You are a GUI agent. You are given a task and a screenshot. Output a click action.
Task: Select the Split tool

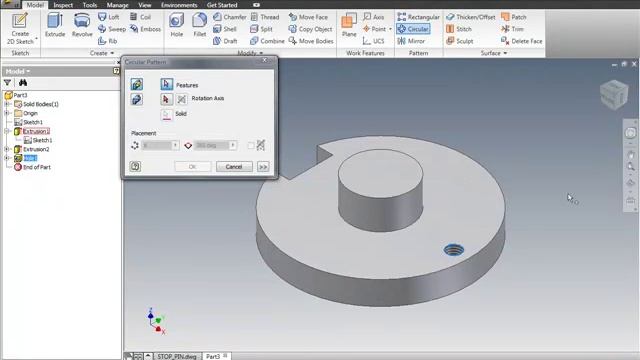[x=261, y=29]
